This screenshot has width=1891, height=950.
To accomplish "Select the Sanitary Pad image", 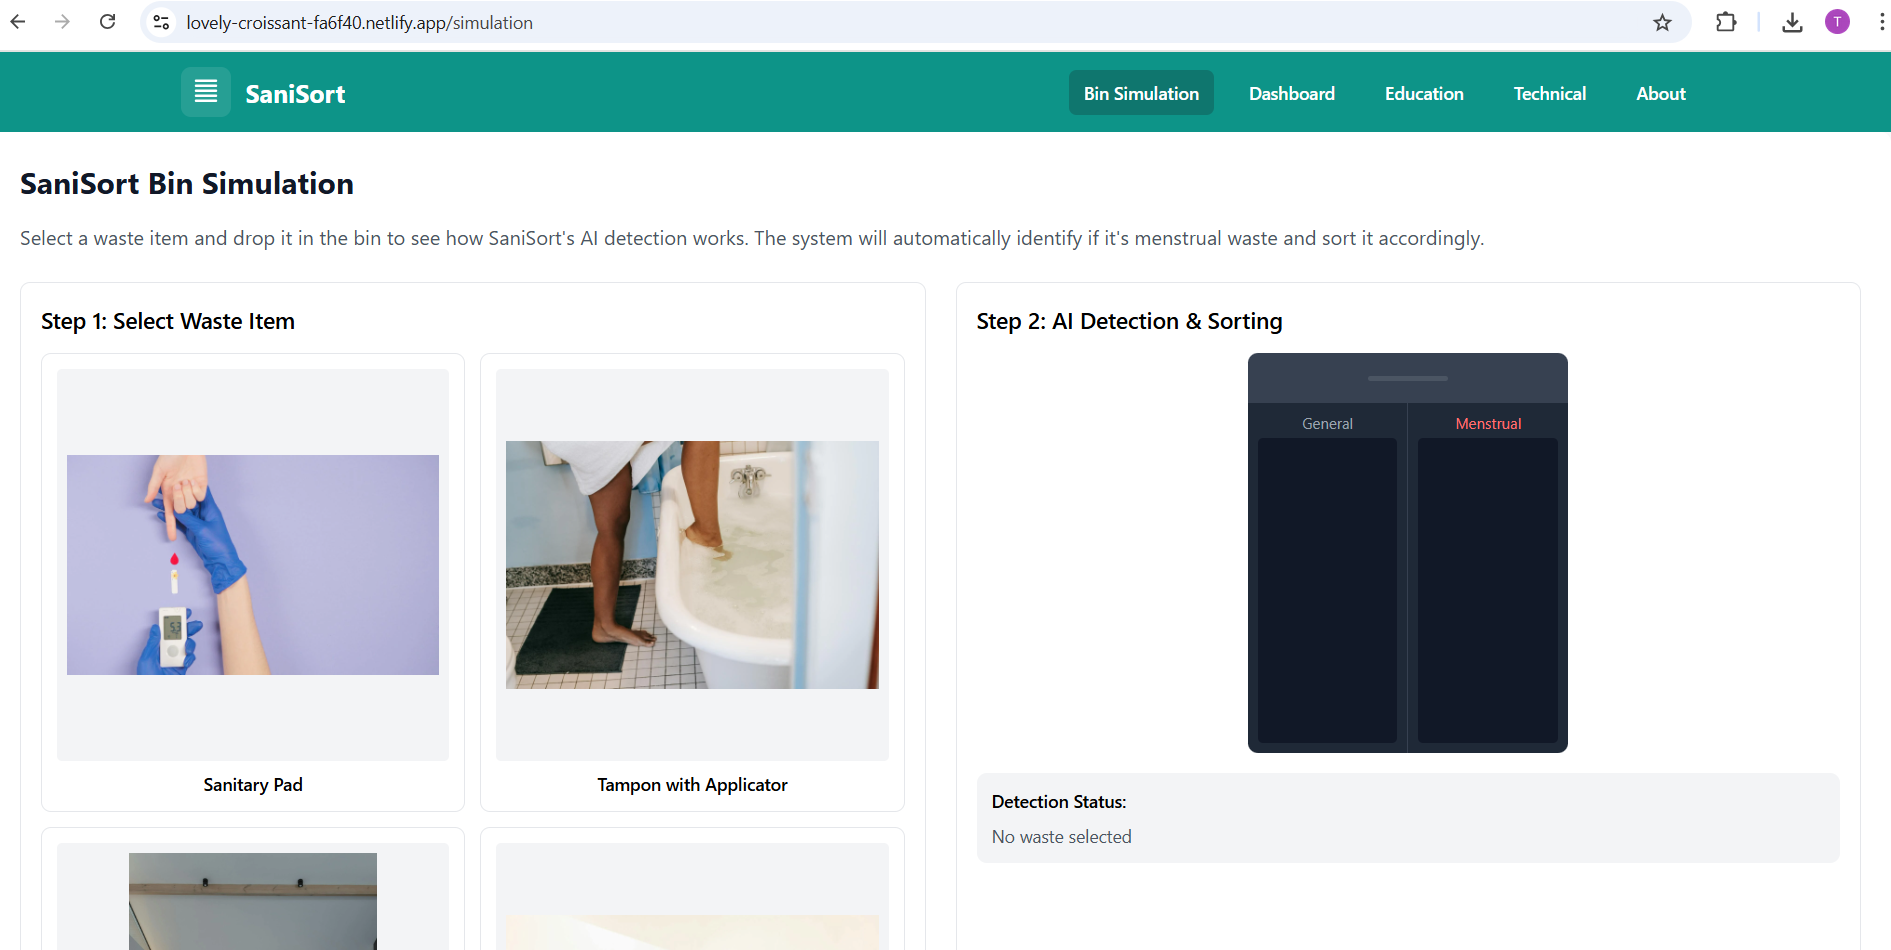I will [253, 565].
